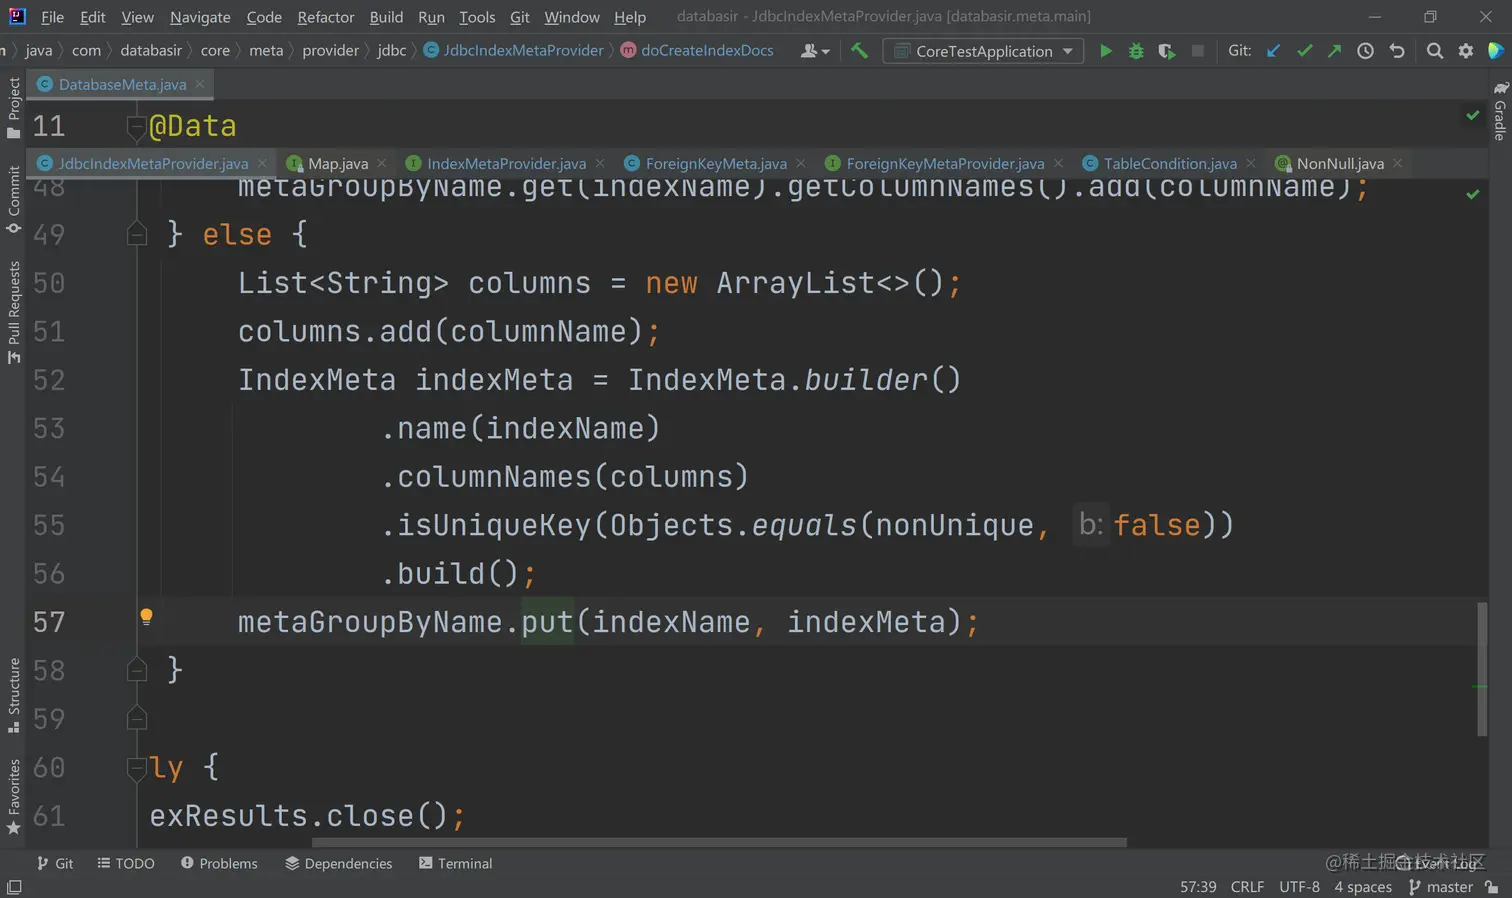Click the green inspection checkmark in editor

[x=1473, y=194]
